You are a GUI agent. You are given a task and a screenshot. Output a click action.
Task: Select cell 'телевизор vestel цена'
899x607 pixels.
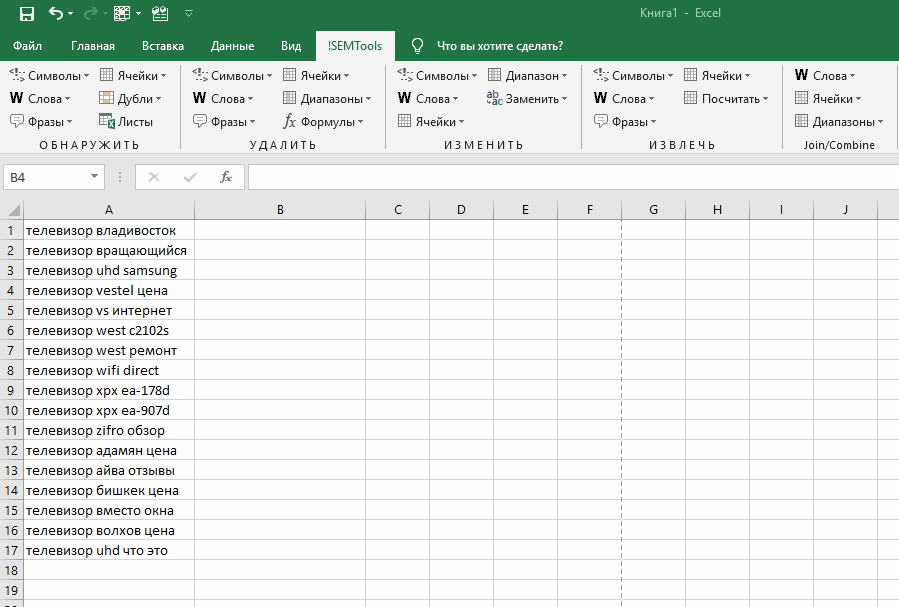[x=109, y=291]
